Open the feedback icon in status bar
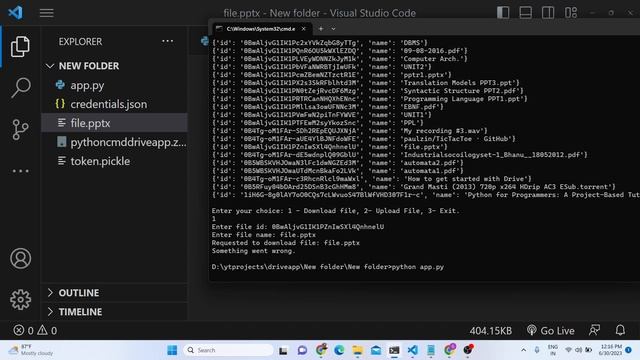Image resolution: width=640 pixels, height=360 pixels. pos(594,330)
